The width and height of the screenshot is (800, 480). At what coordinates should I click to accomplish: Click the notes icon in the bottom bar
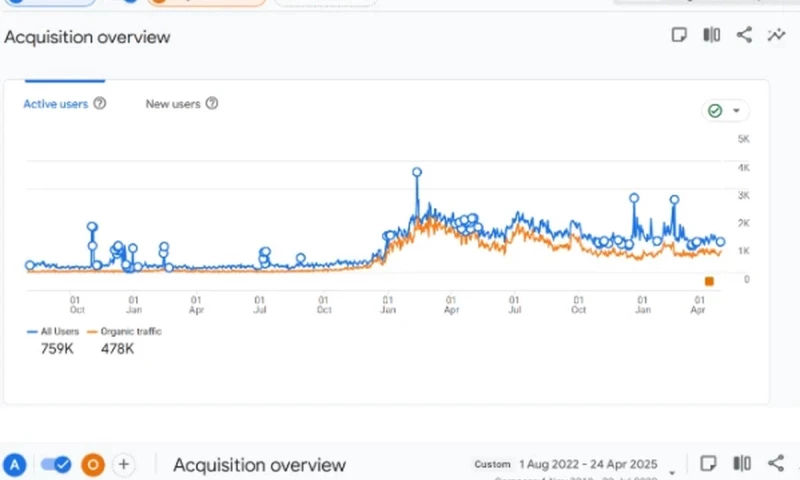click(x=709, y=463)
